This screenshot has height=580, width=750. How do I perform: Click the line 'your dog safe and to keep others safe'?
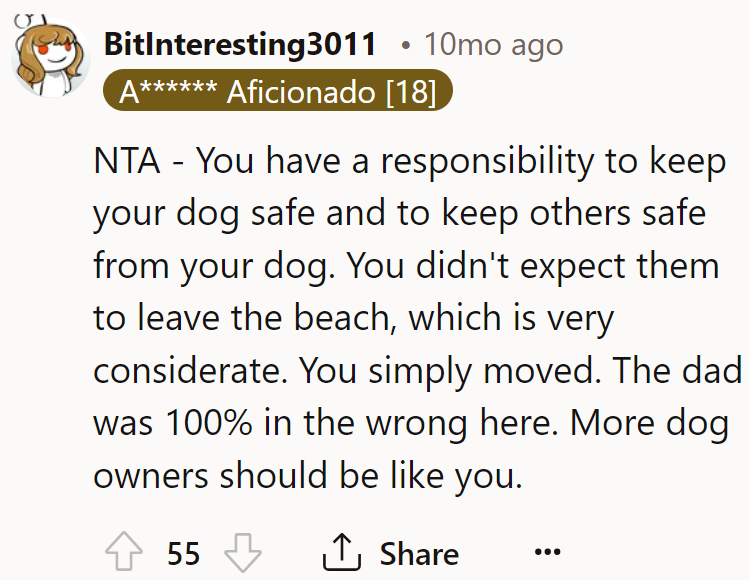click(x=399, y=214)
